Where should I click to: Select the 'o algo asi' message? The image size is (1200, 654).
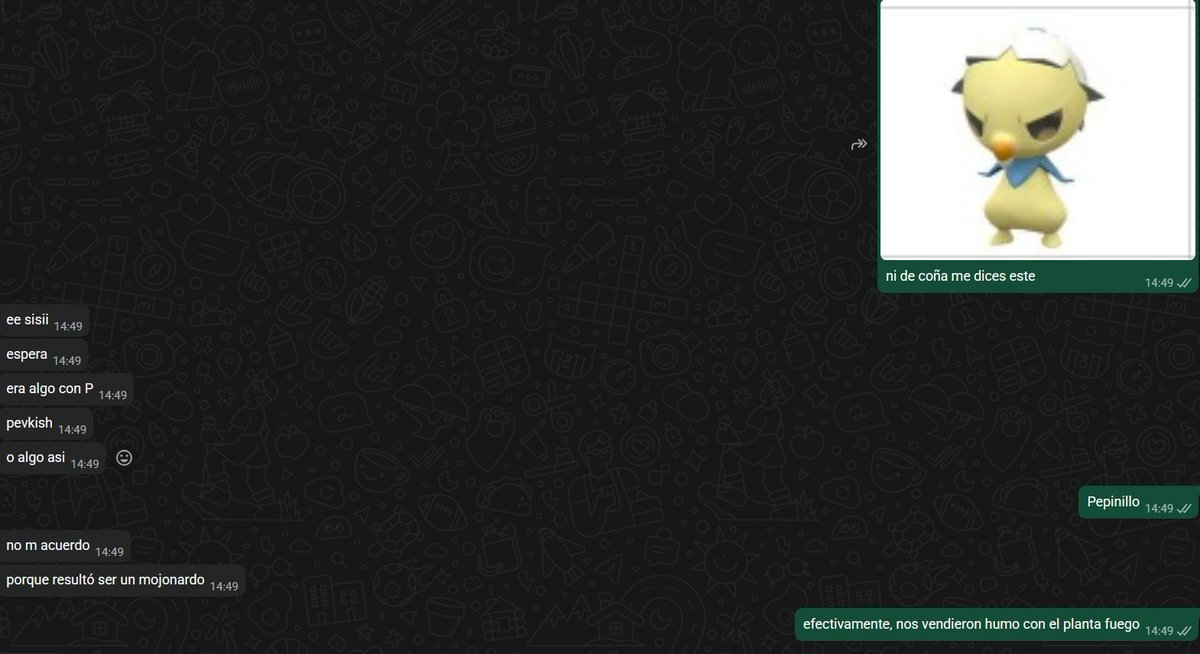[x=53, y=458]
